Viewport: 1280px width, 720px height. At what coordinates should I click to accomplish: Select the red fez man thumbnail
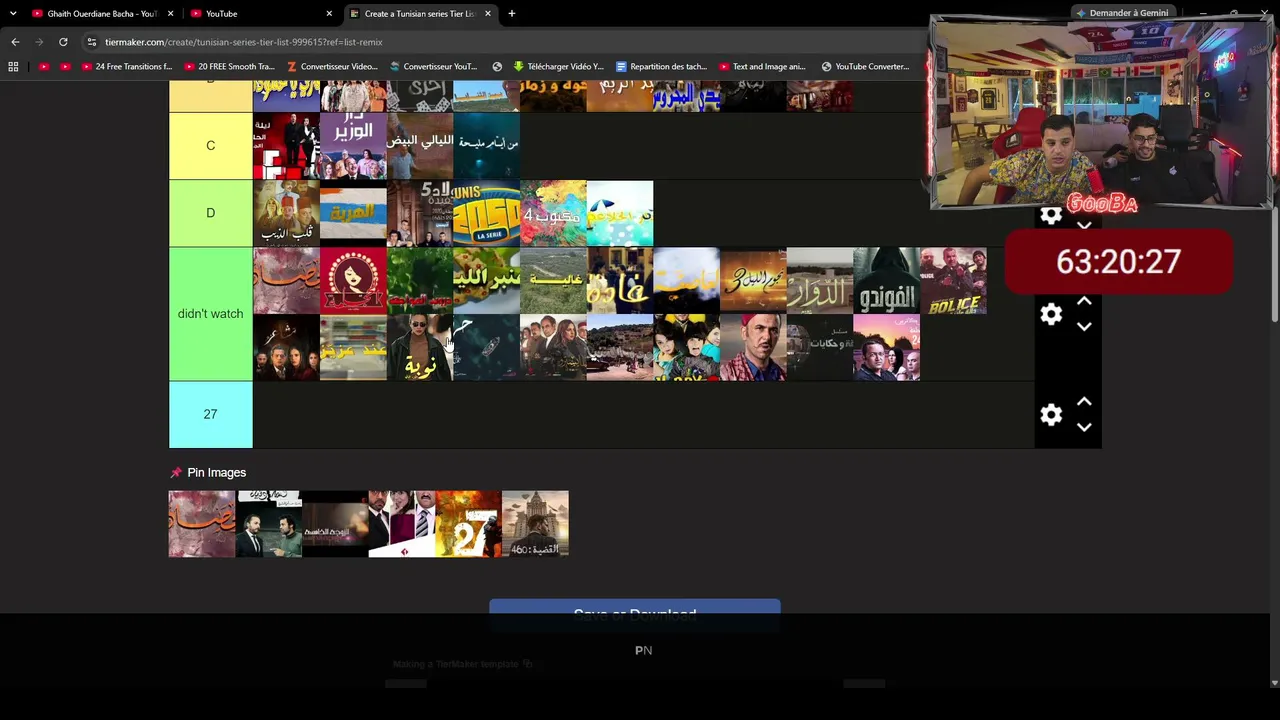coord(753,348)
